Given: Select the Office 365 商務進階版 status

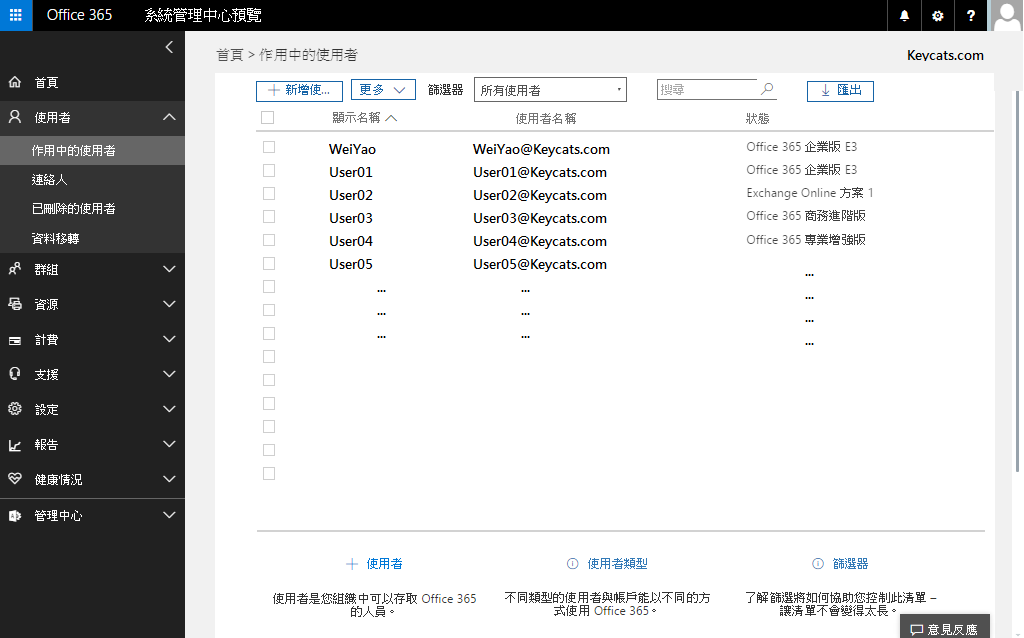Looking at the screenshot, I should tap(806, 215).
